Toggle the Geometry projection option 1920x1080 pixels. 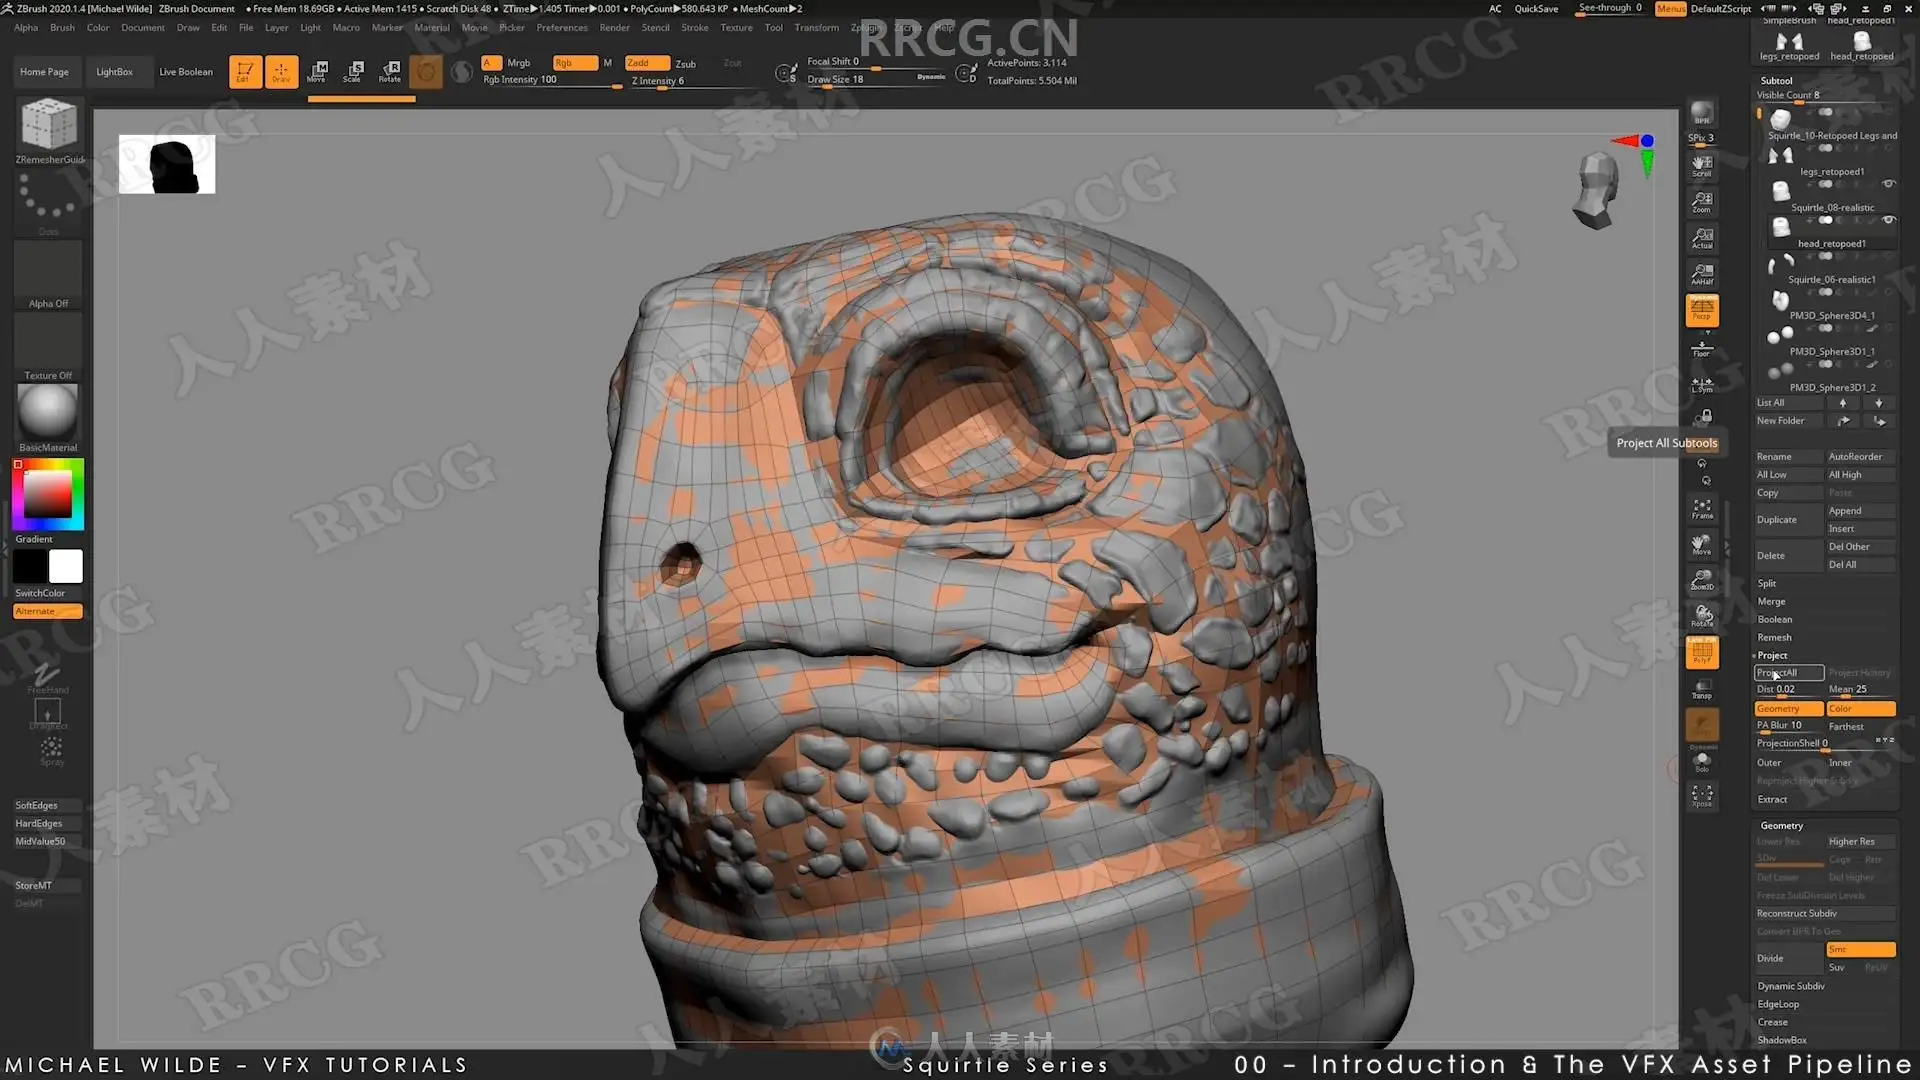click(x=1788, y=709)
